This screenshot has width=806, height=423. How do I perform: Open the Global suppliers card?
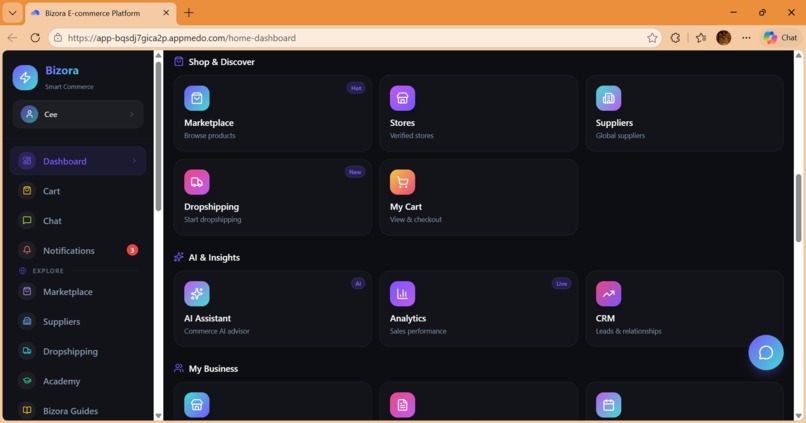(x=684, y=113)
